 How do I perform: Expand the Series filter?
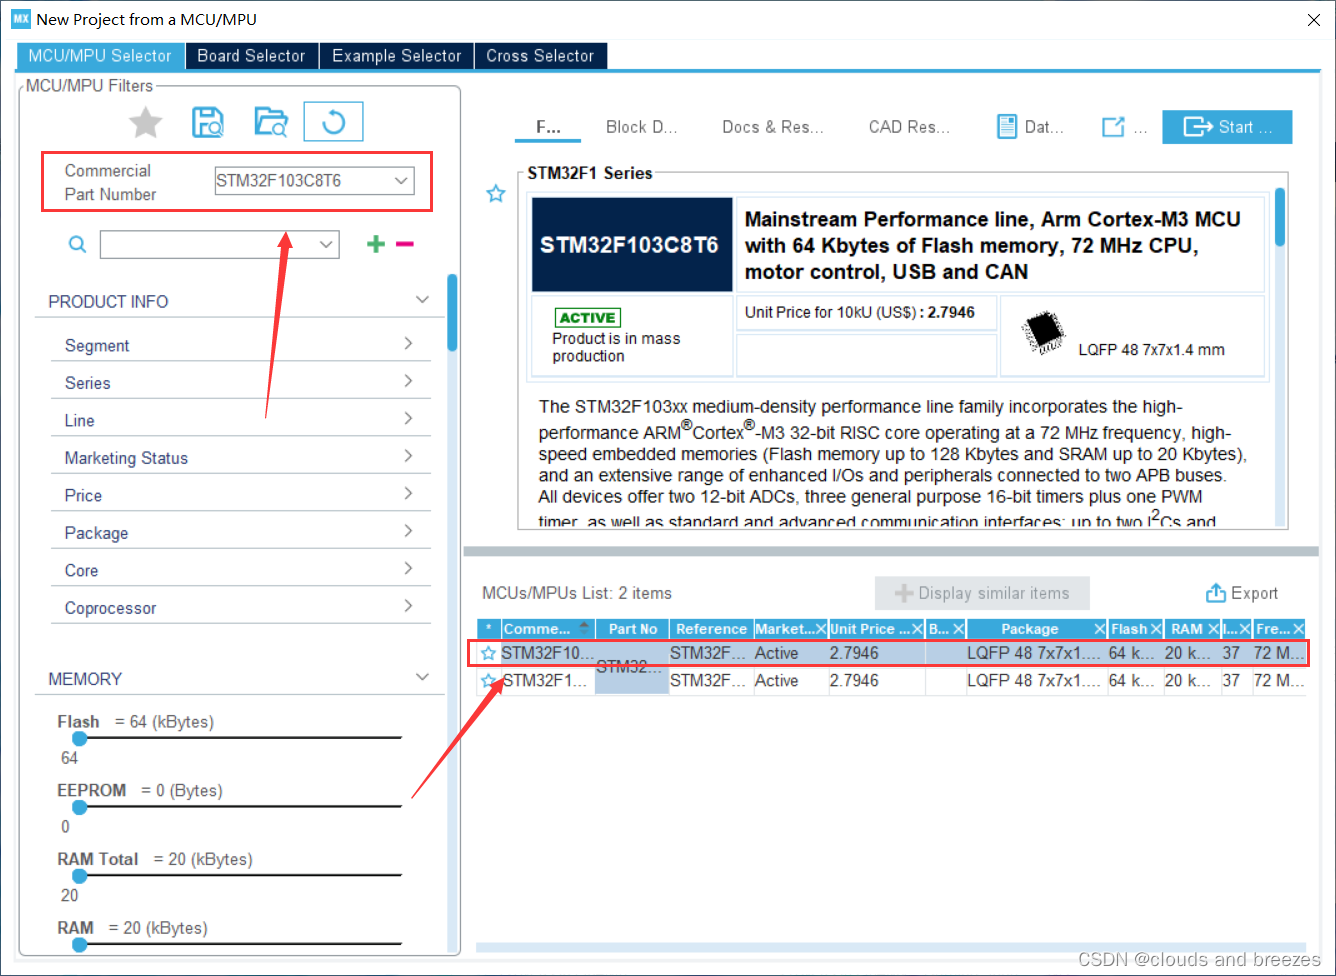tap(408, 381)
